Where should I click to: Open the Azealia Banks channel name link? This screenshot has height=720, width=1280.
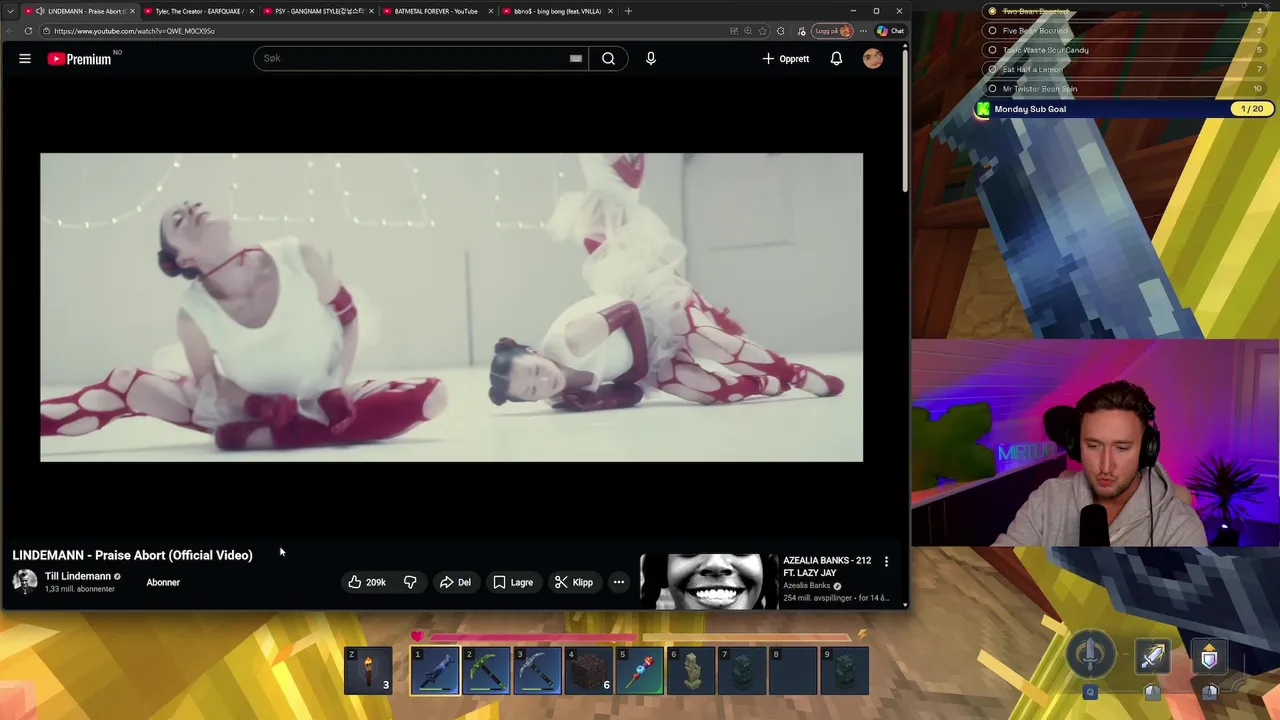(x=807, y=586)
